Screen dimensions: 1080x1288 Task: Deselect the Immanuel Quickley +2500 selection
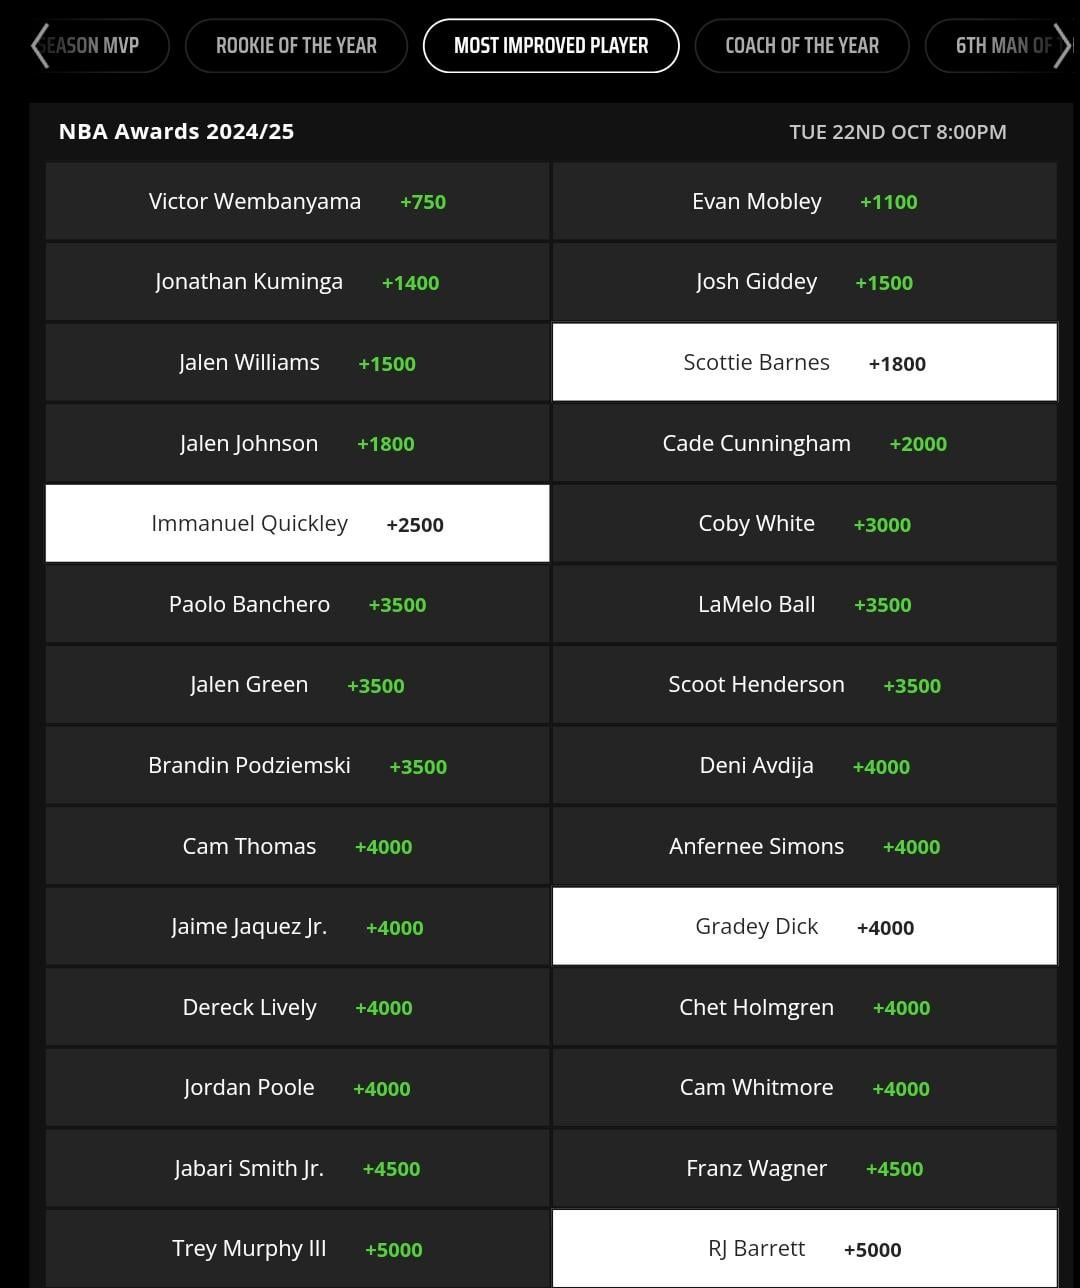coord(297,523)
